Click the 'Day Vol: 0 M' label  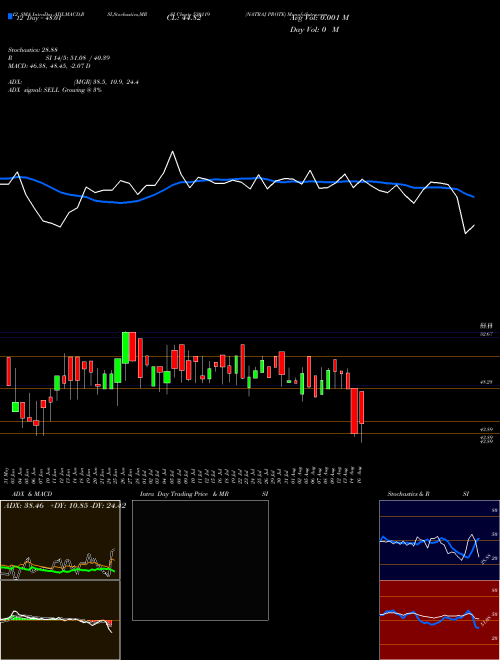314,29
